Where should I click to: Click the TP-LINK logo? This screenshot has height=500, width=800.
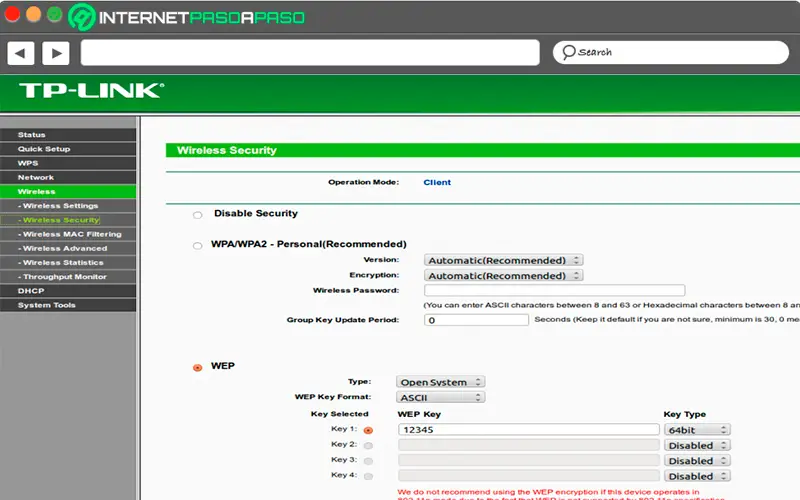coord(92,91)
